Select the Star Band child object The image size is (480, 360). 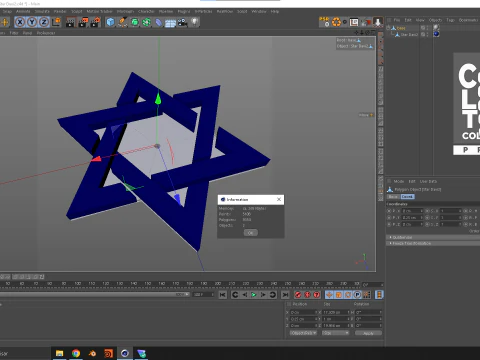[x=409, y=34]
